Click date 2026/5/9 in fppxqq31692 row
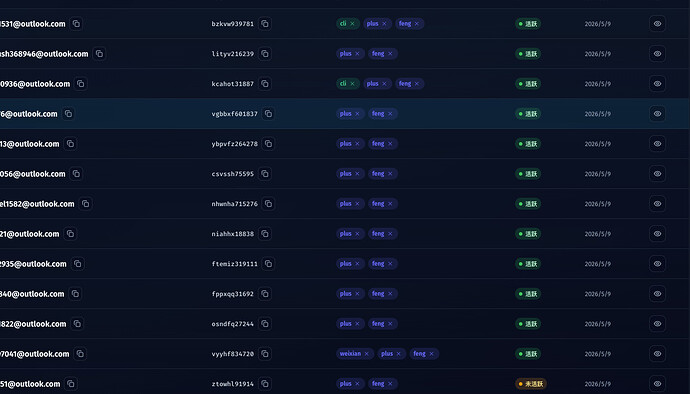The width and height of the screenshot is (690, 394). coord(598,294)
